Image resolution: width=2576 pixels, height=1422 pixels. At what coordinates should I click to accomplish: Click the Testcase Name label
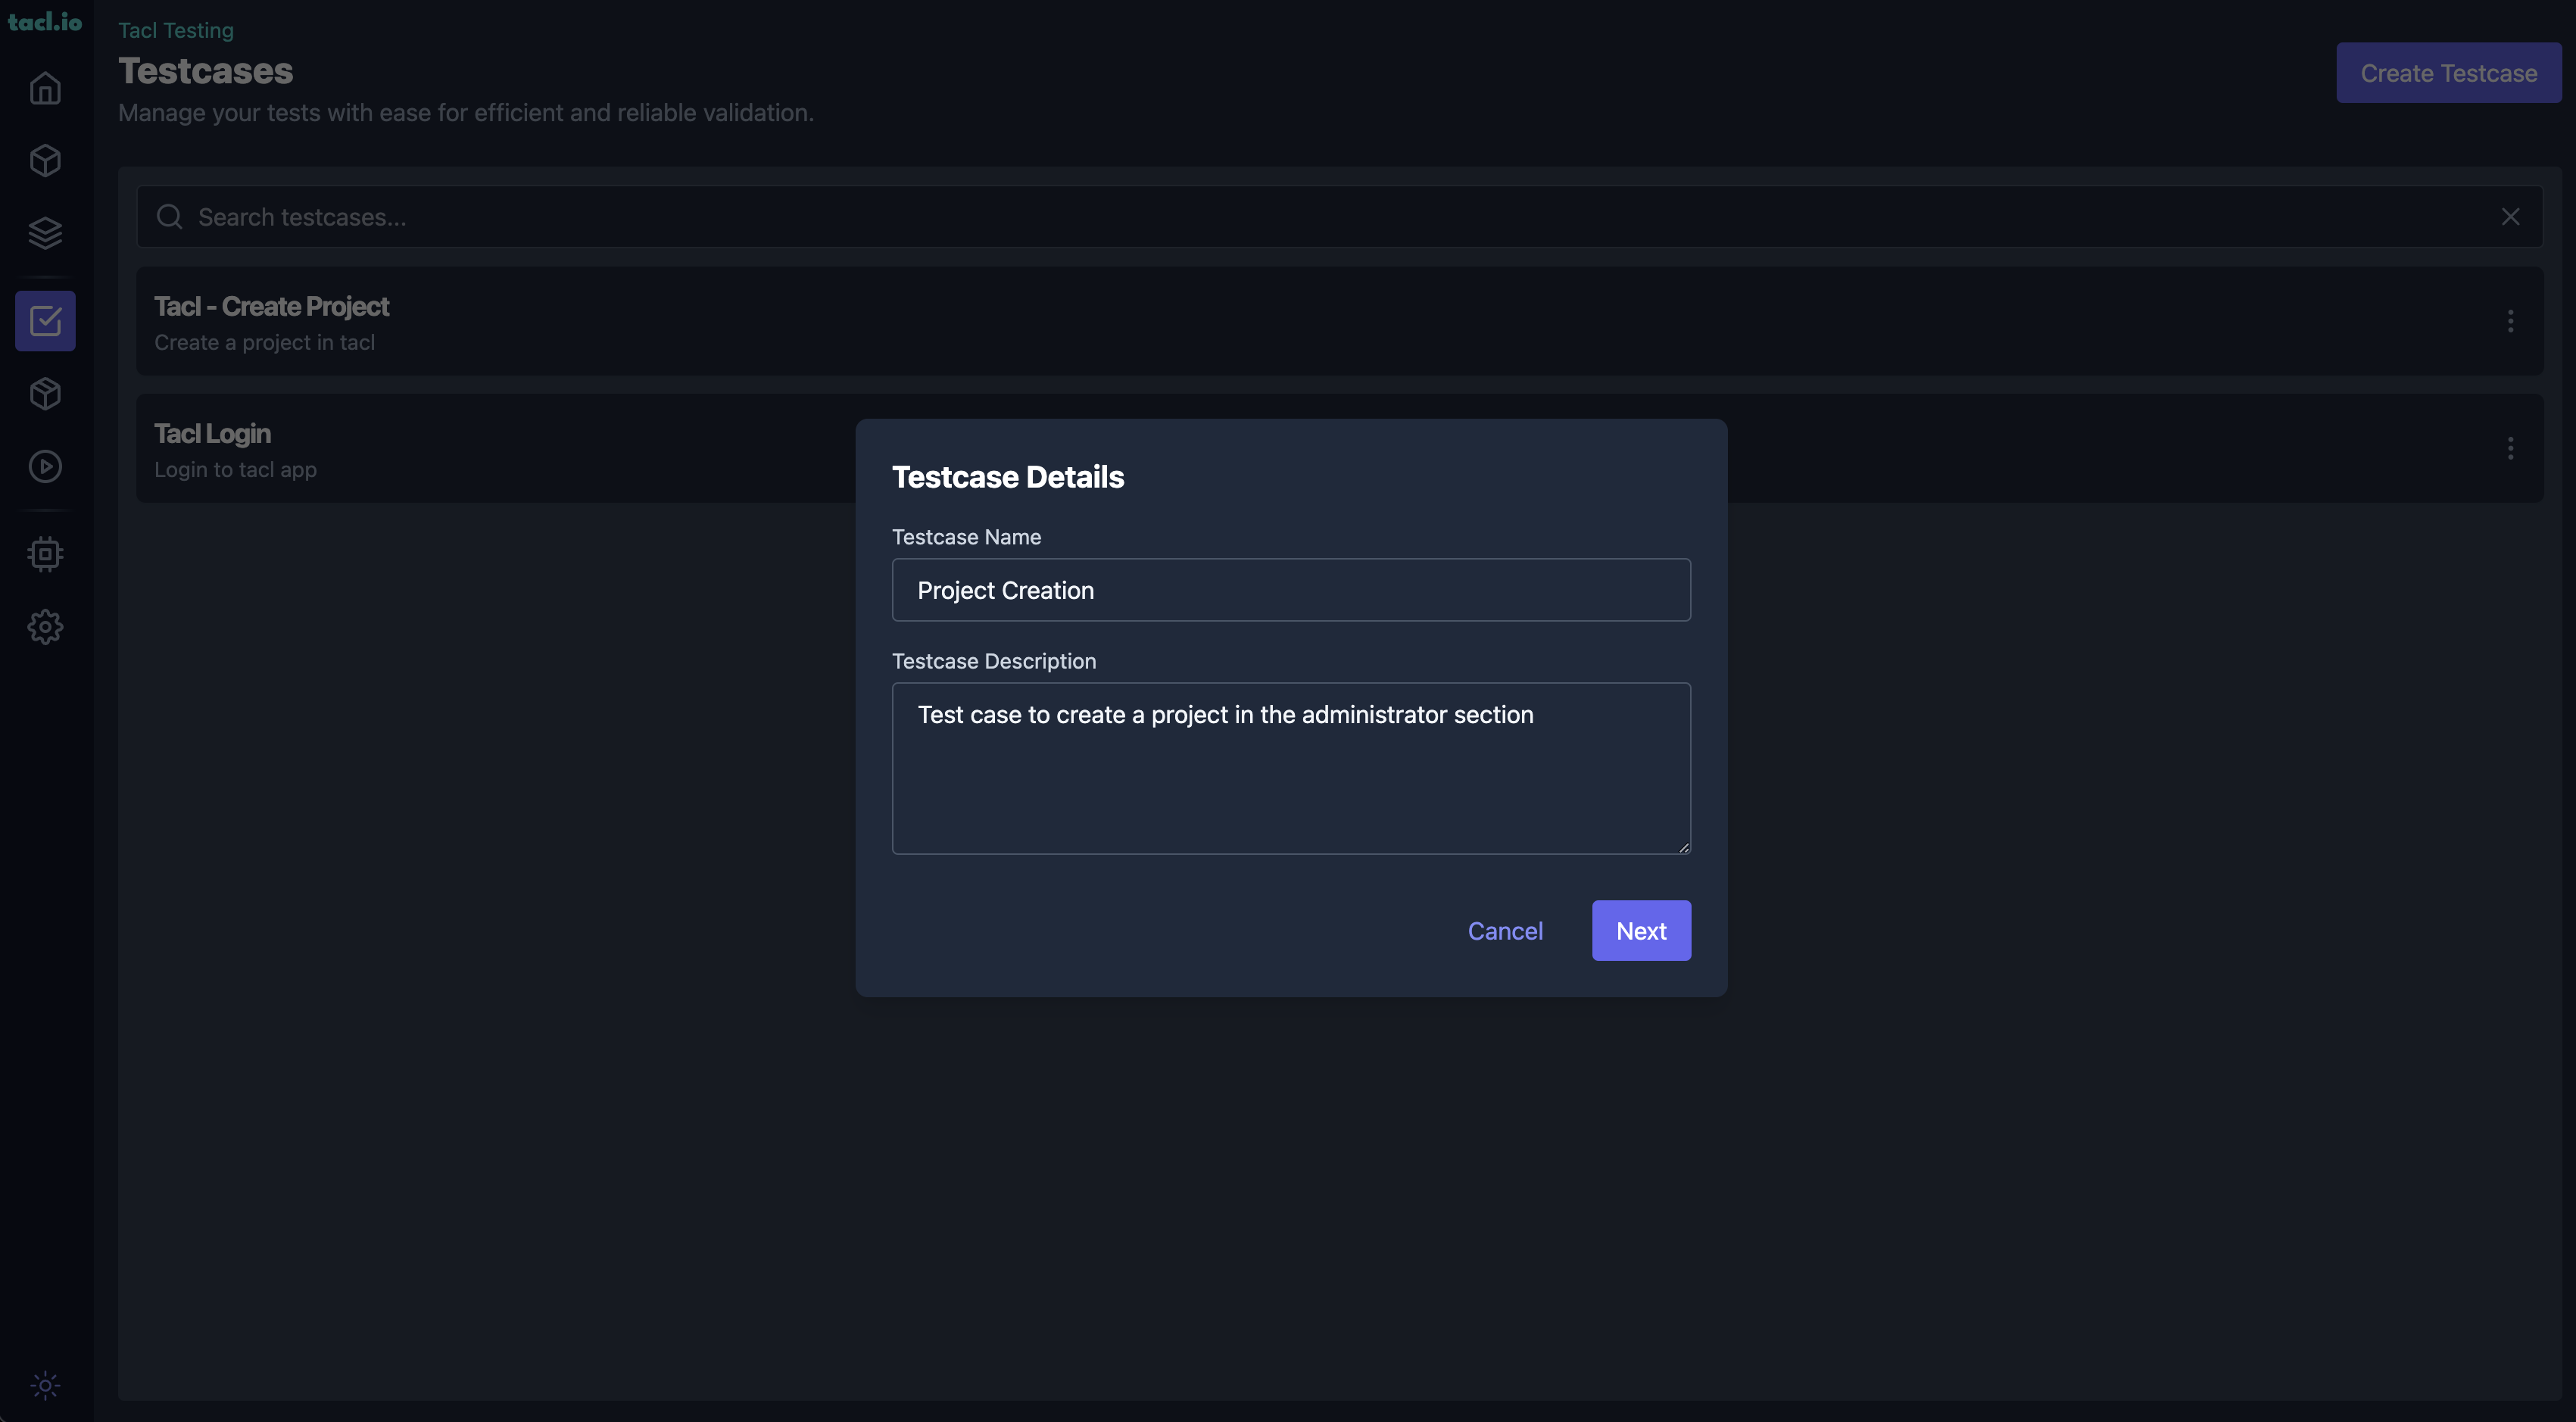pos(966,537)
